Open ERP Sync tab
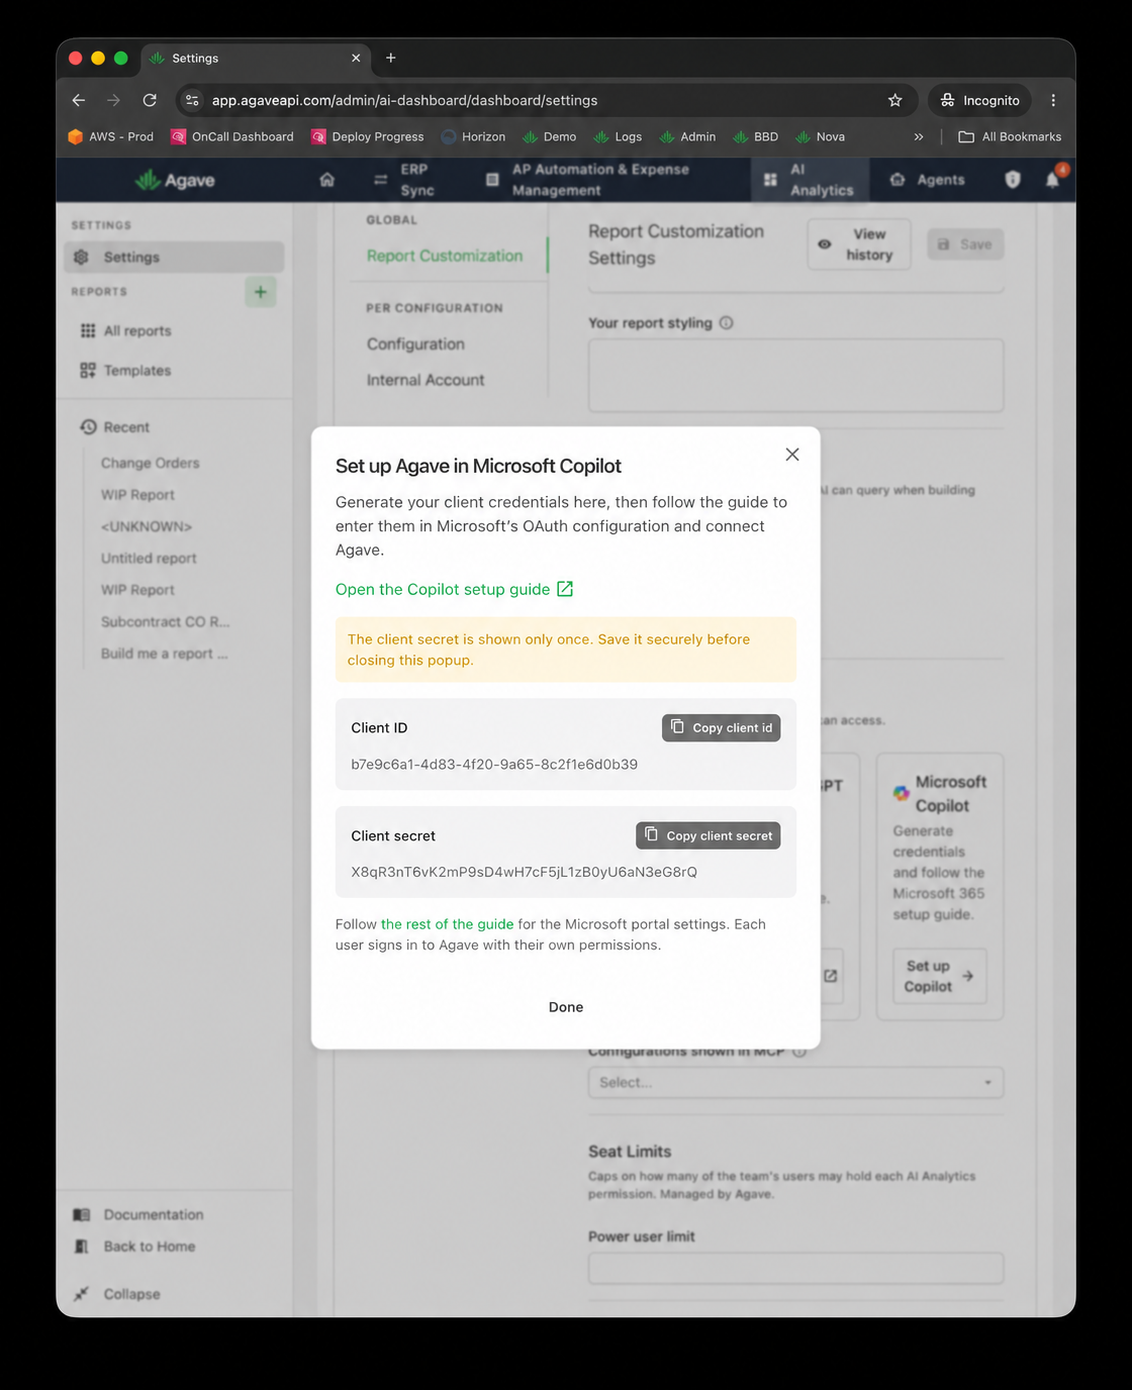1132x1390 pixels. tap(406, 180)
